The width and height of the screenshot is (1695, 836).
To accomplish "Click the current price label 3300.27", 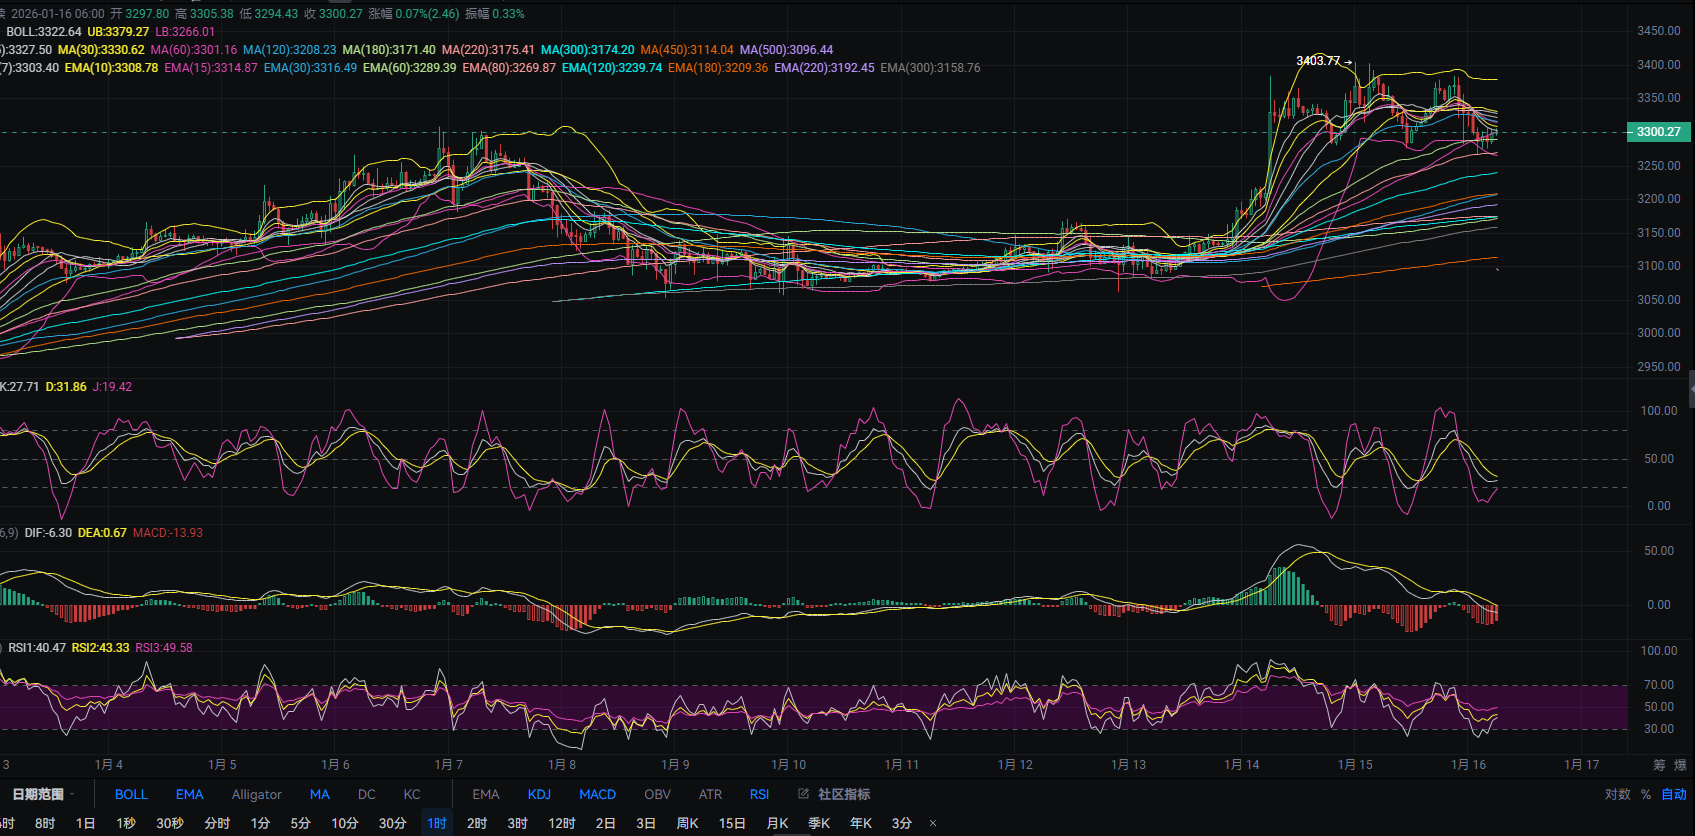I will tap(1658, 132).
